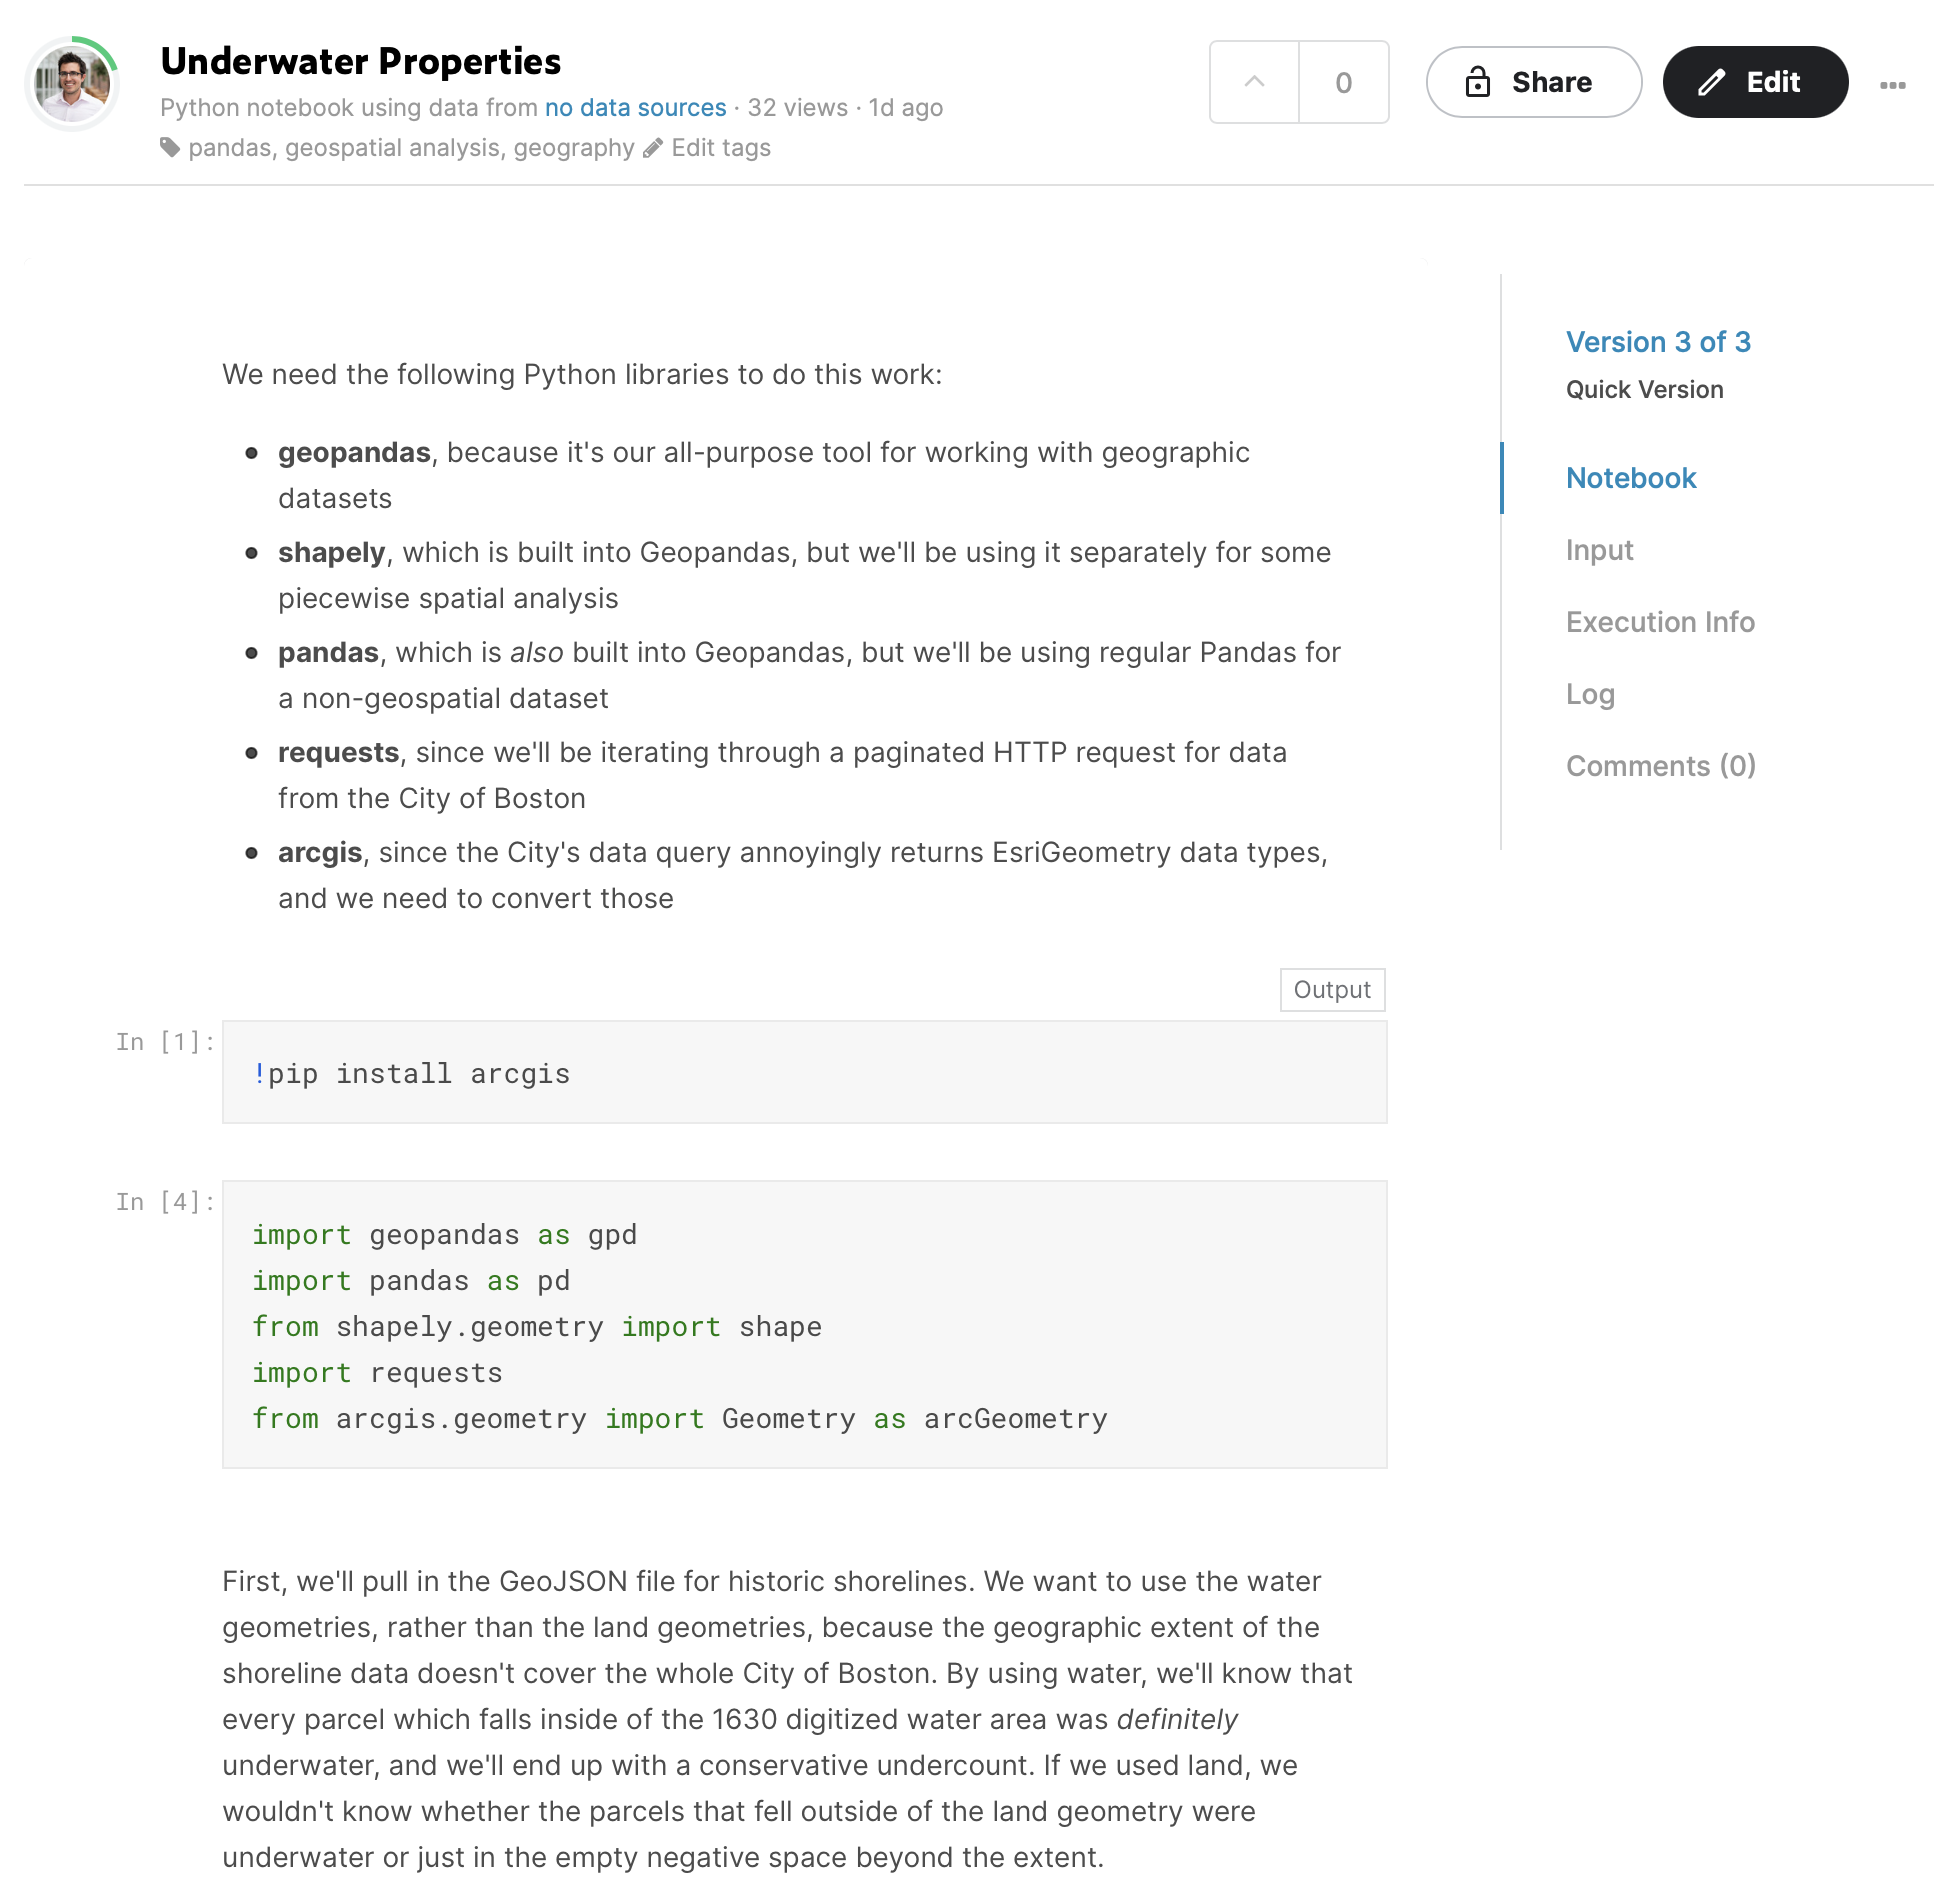Open the Version 3 of 3 selector
Image resolution: width=1934 pixels, height=1902 pixels.
click(1657, 342)
